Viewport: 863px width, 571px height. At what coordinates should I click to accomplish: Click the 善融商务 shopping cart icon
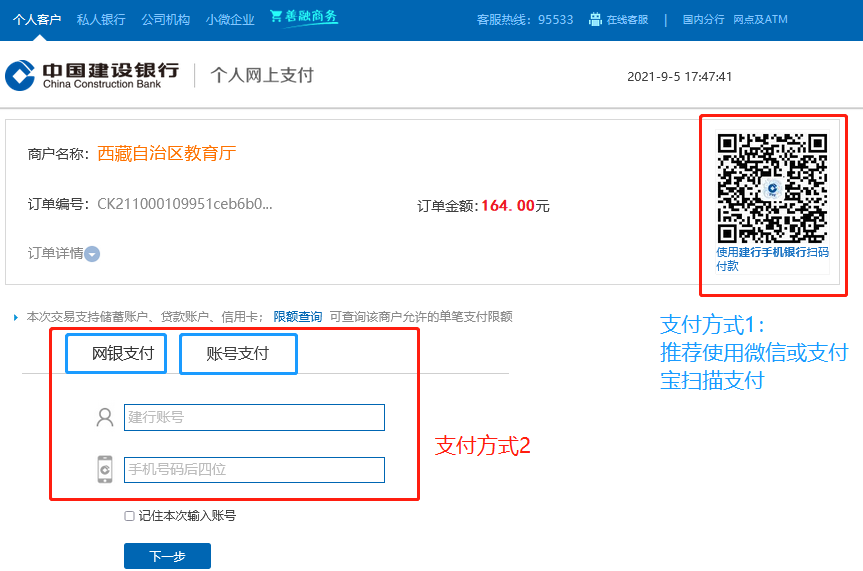277,17
